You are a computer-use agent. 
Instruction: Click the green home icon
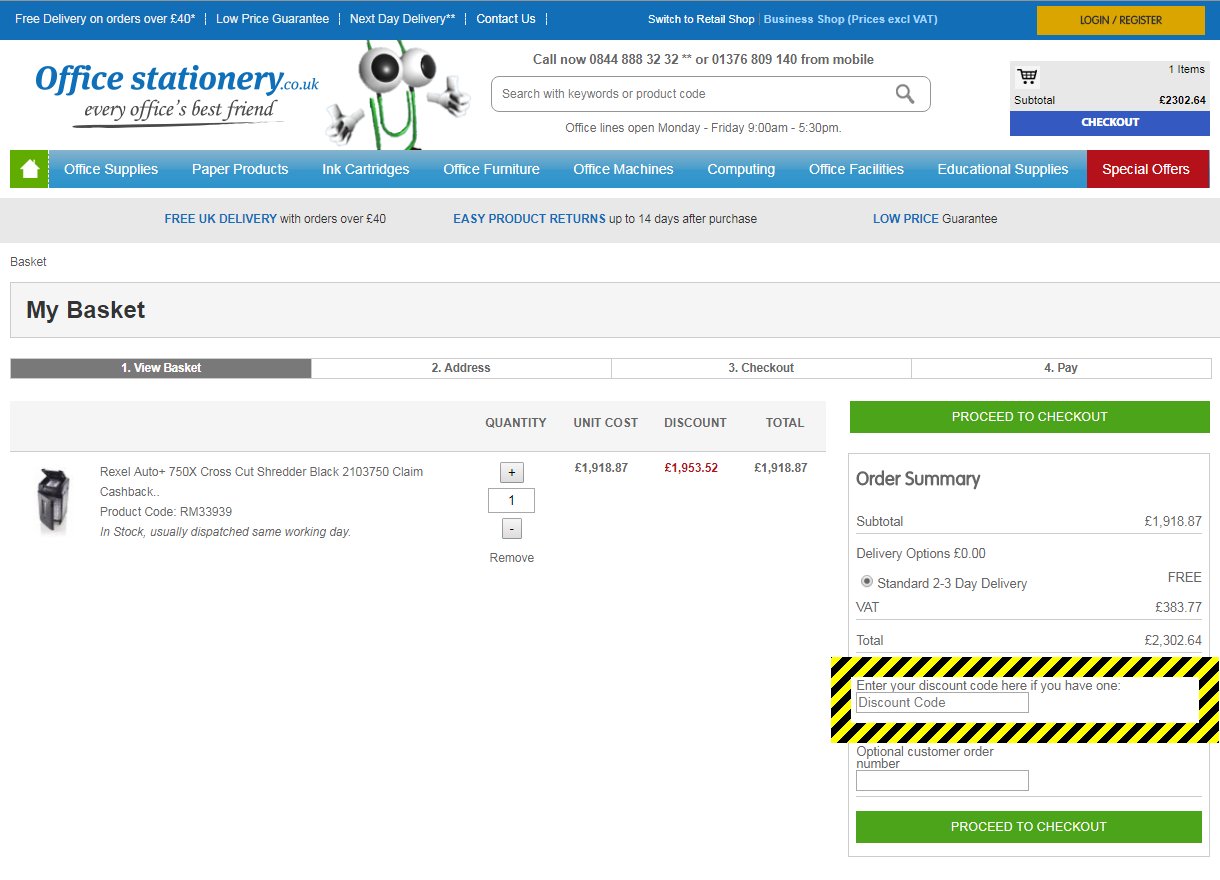click(29, 169)
